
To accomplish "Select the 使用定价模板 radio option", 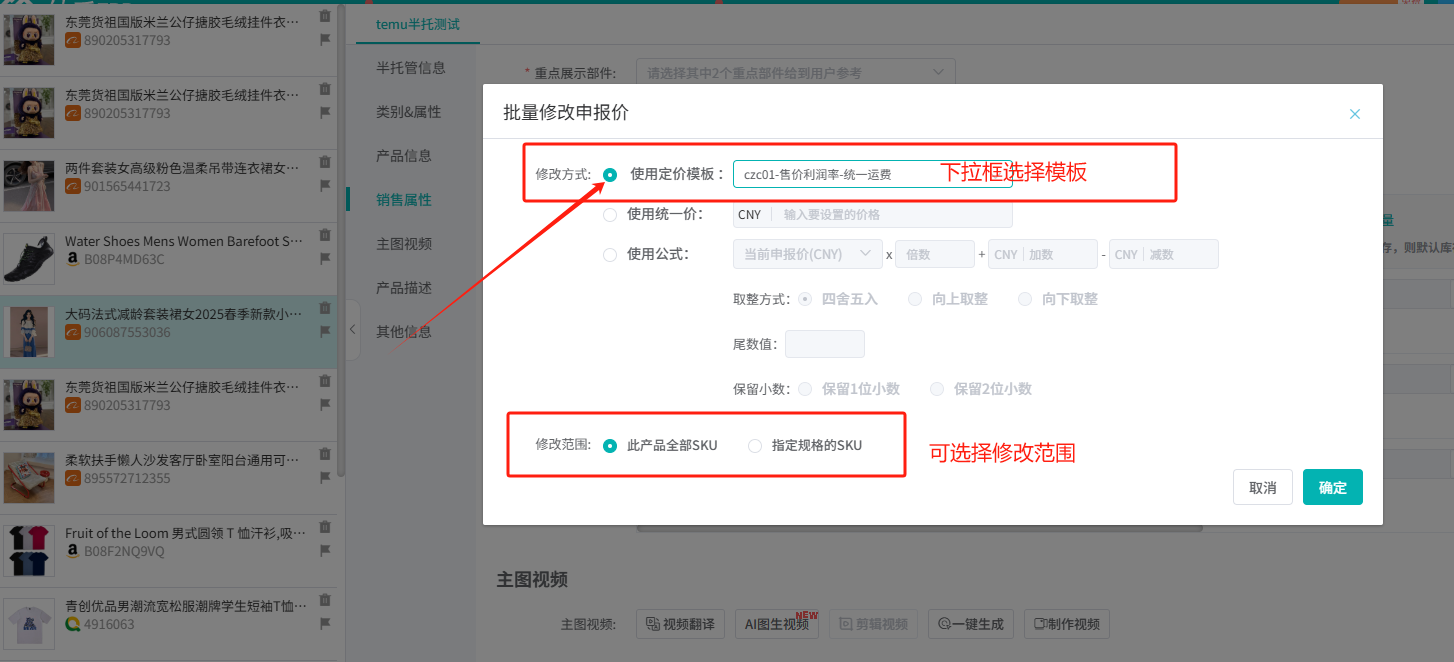I will coord(610,174).
